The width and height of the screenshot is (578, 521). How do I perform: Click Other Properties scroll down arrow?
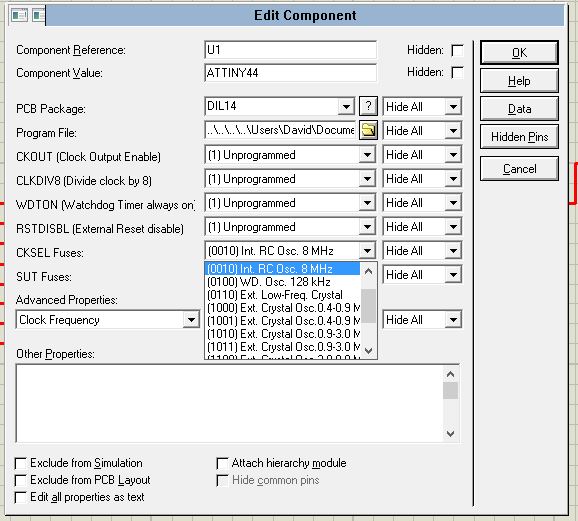click(x=450, y=433)
